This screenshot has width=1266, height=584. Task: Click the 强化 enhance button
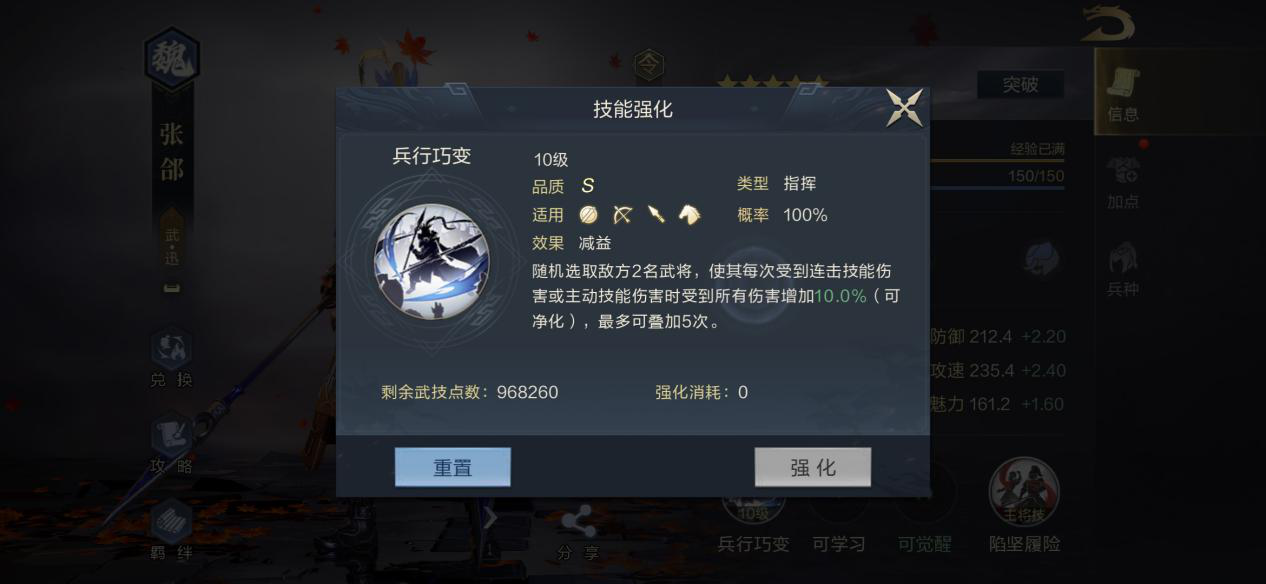pyautogui.click(x=813, y=467)
